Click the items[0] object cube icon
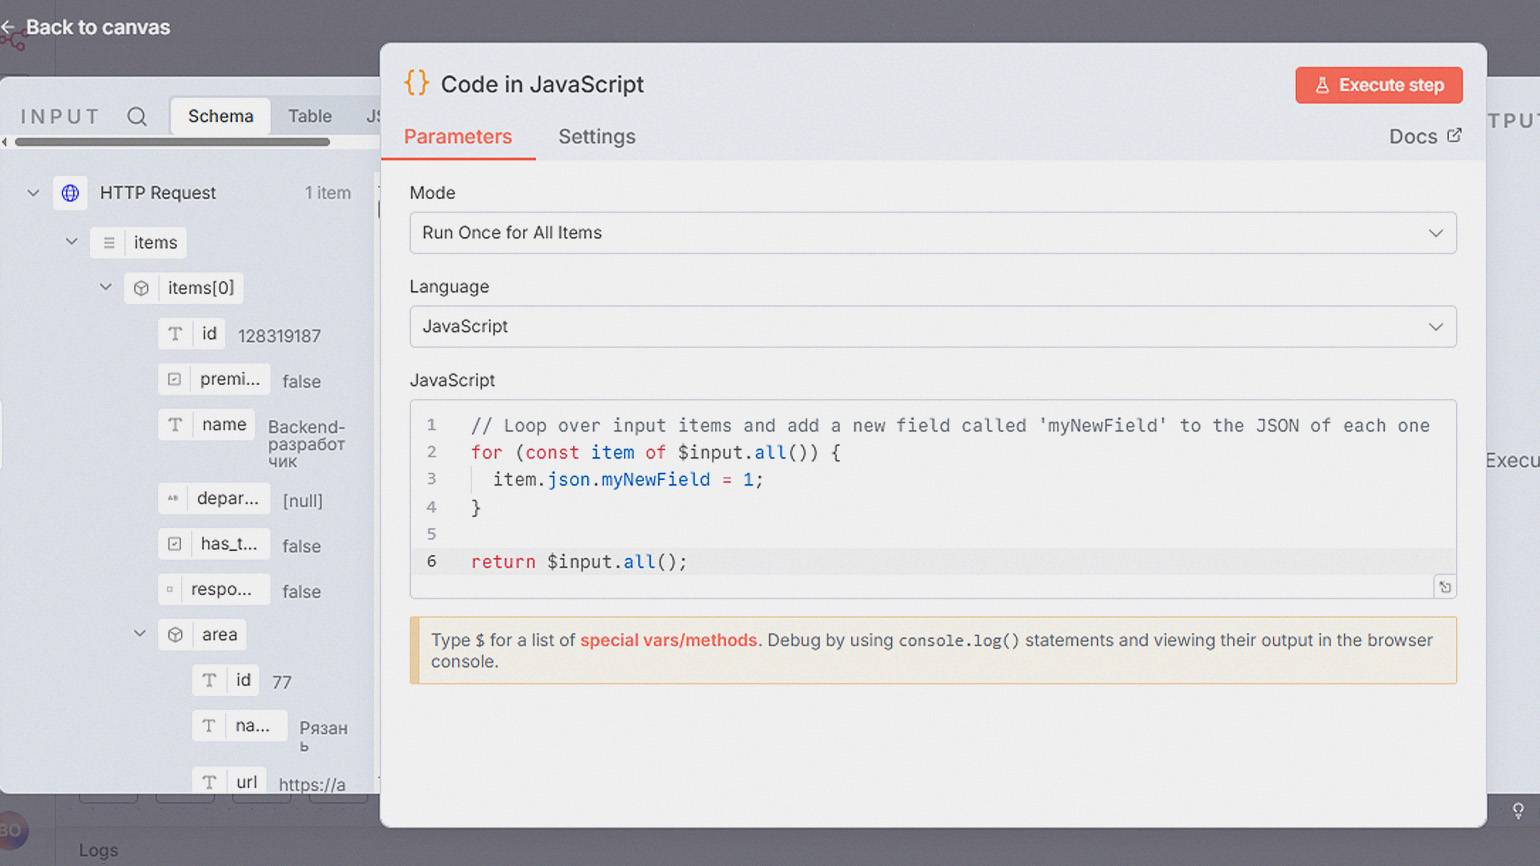This screenshot has width=1540, height=866. (142, 288)
